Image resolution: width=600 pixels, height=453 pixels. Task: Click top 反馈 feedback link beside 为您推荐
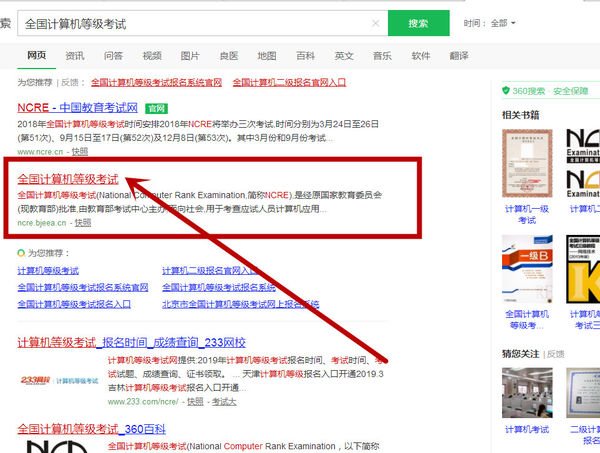click(x=70, y=82)
